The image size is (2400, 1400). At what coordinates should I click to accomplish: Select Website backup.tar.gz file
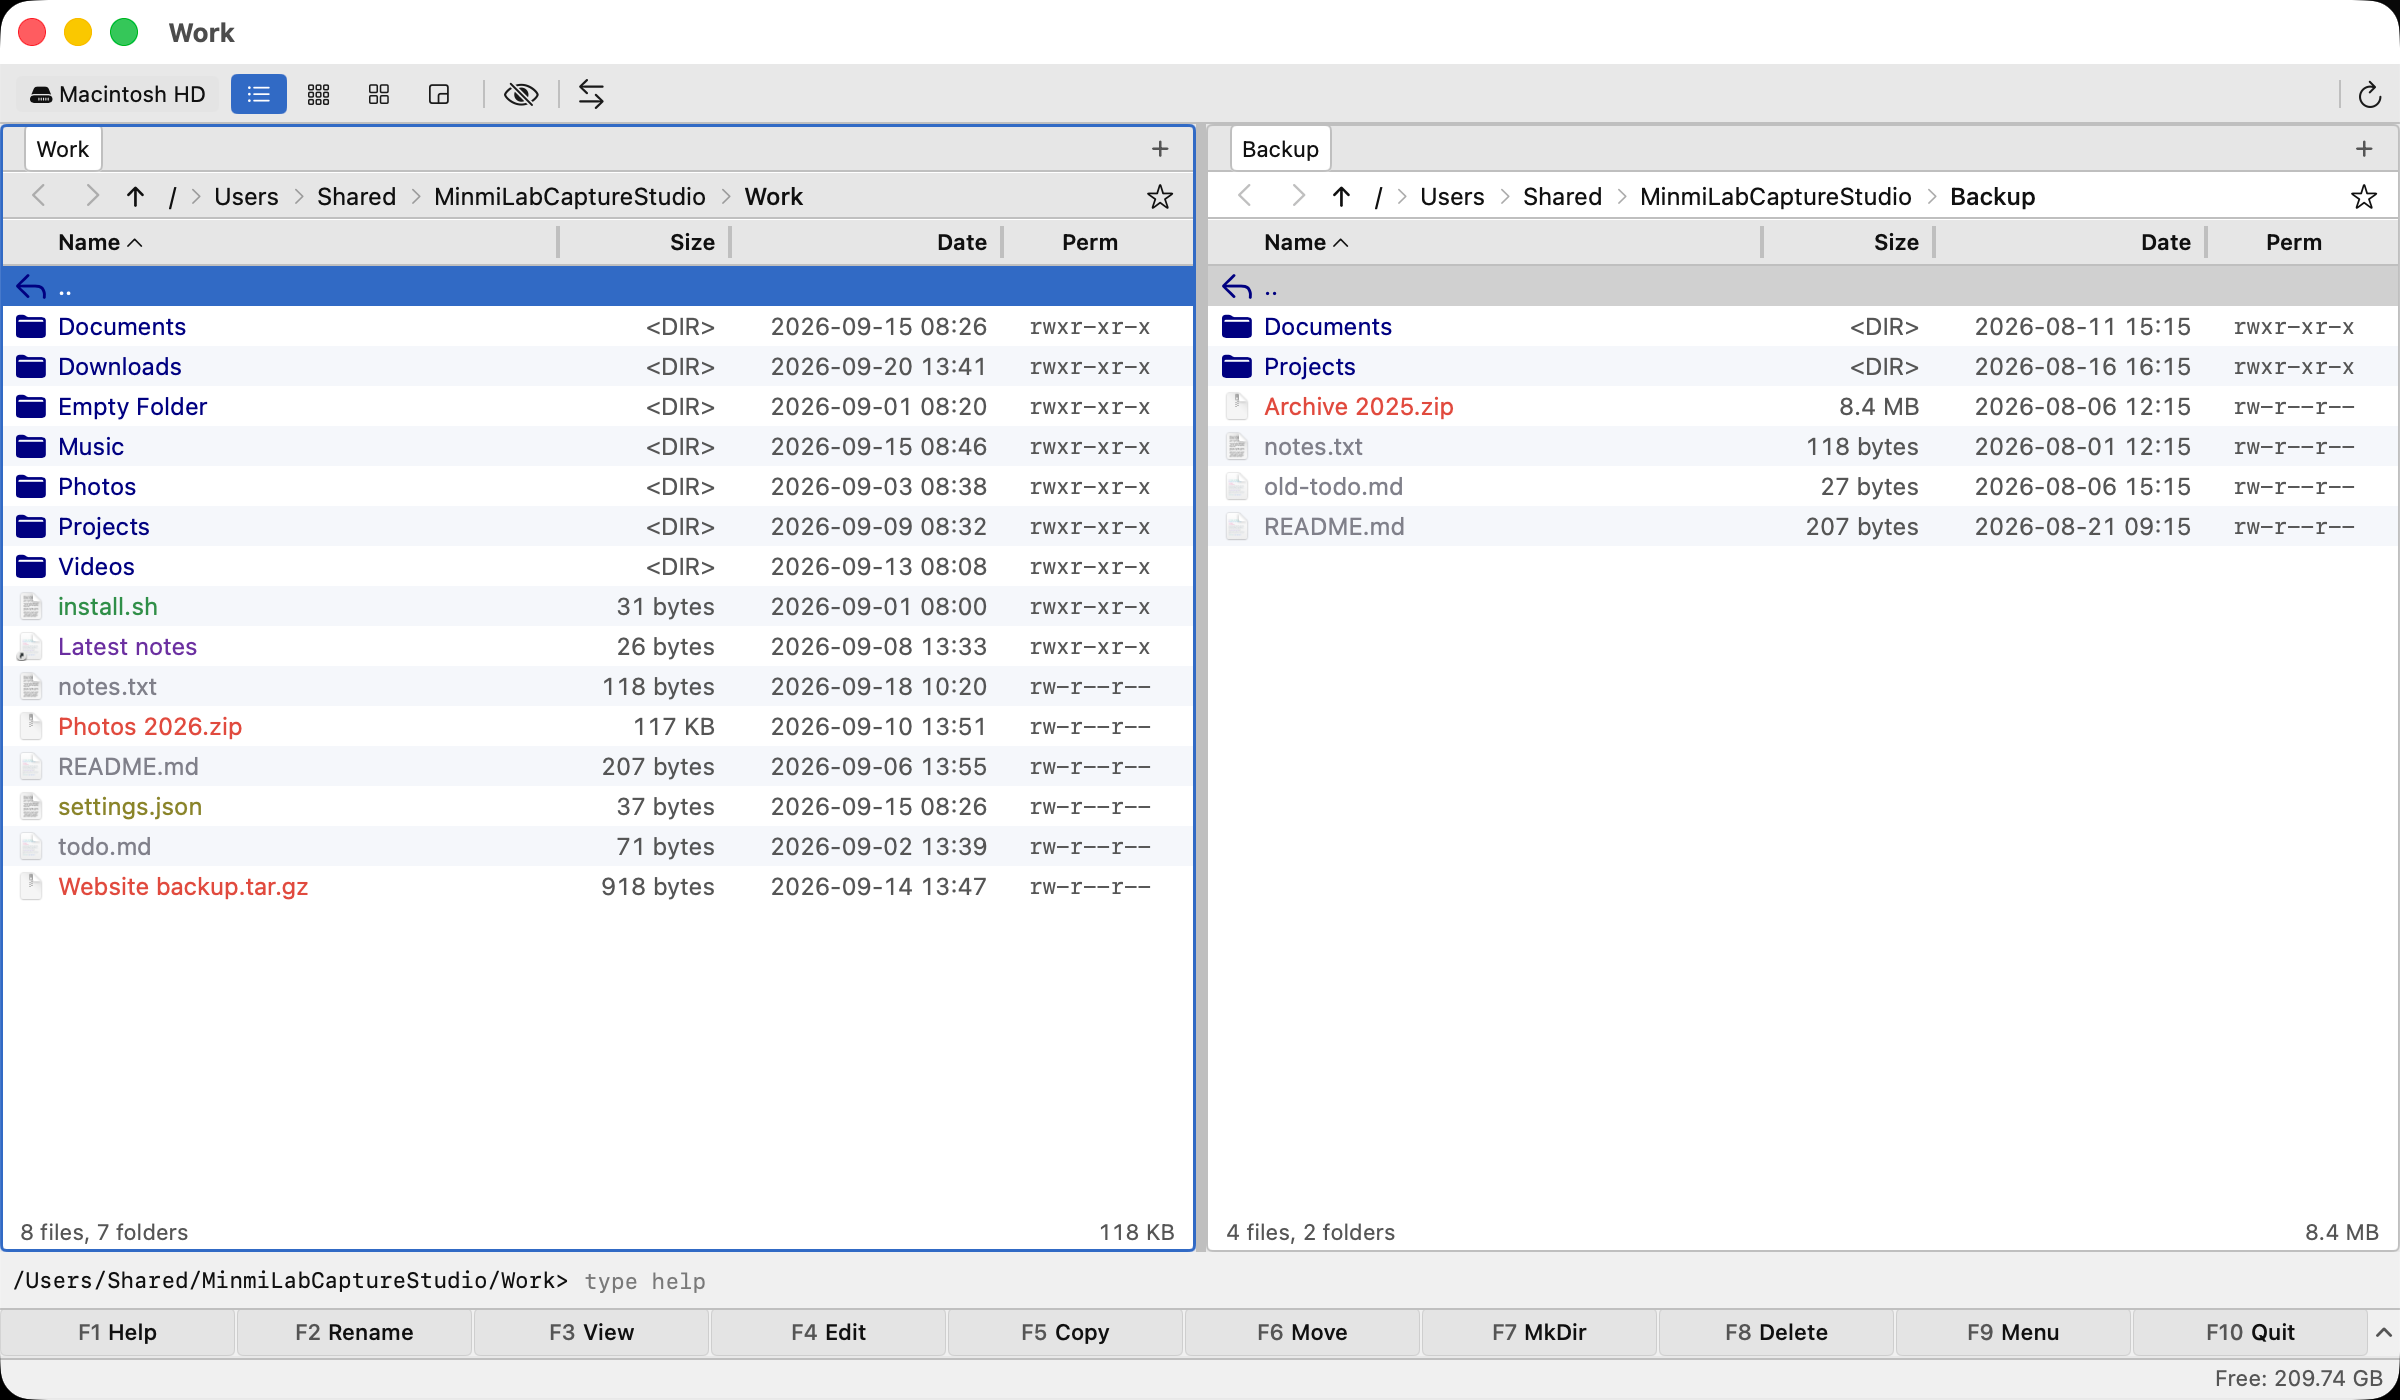click(x=598, y=887)
